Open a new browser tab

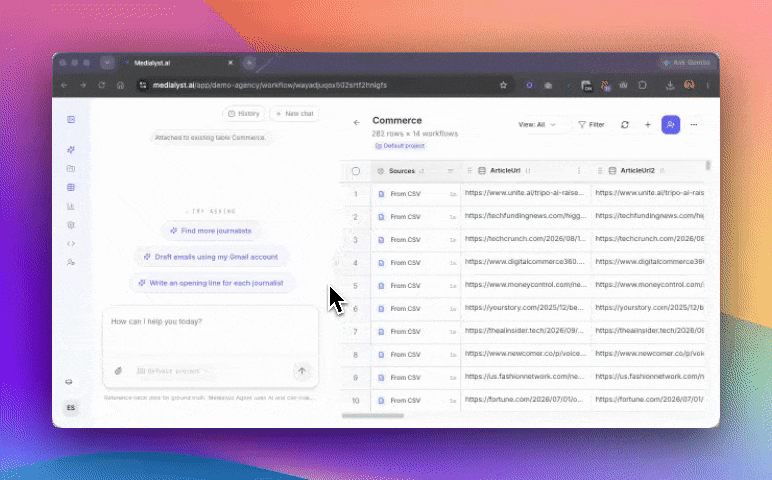click(249, 63)
